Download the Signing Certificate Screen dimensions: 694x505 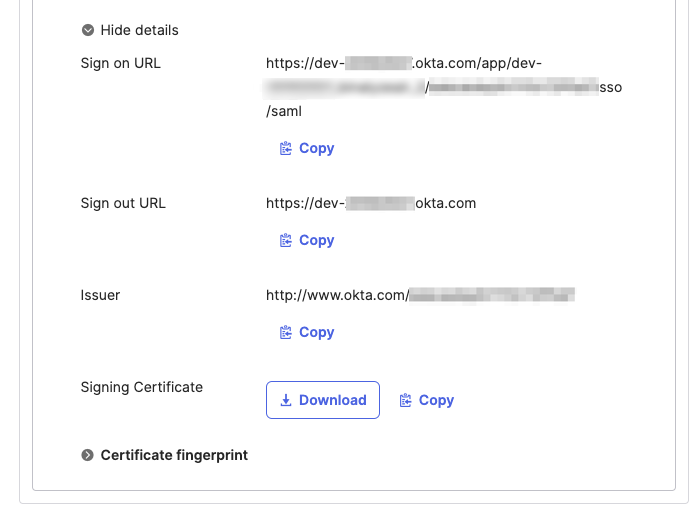click(x=323, y=400)
